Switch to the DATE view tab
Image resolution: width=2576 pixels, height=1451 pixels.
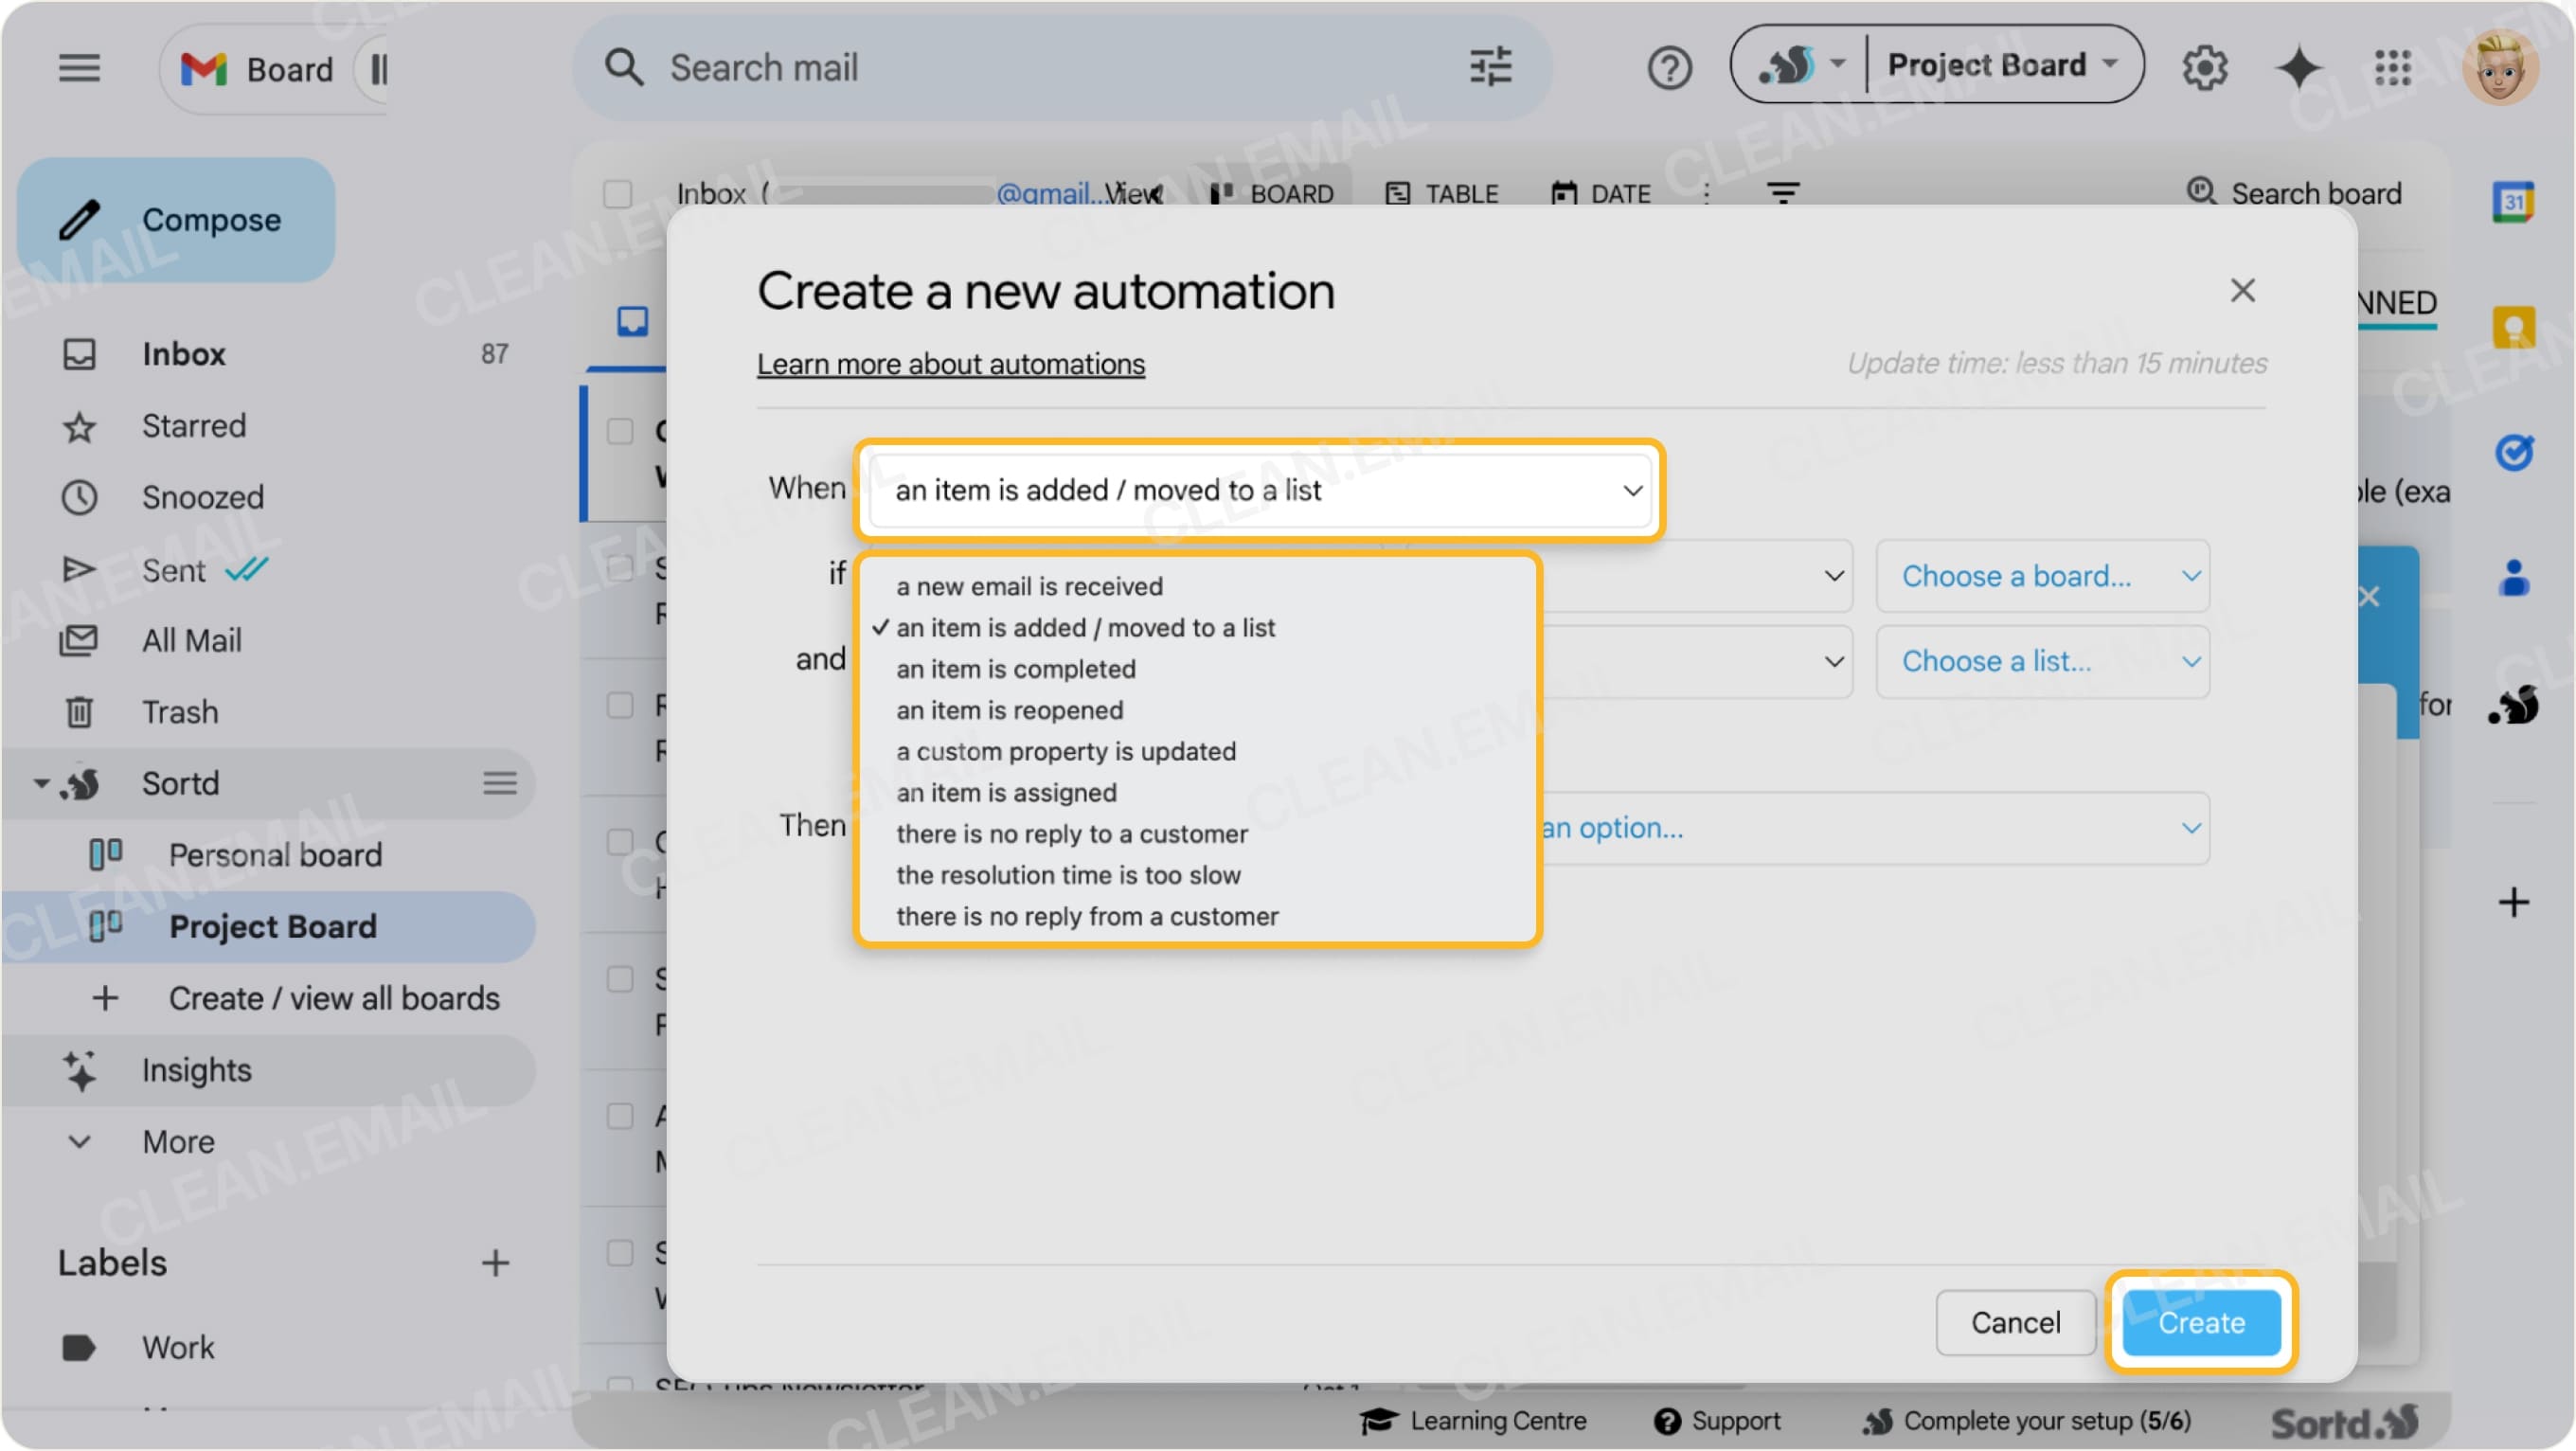click(x=1601, y=194)
